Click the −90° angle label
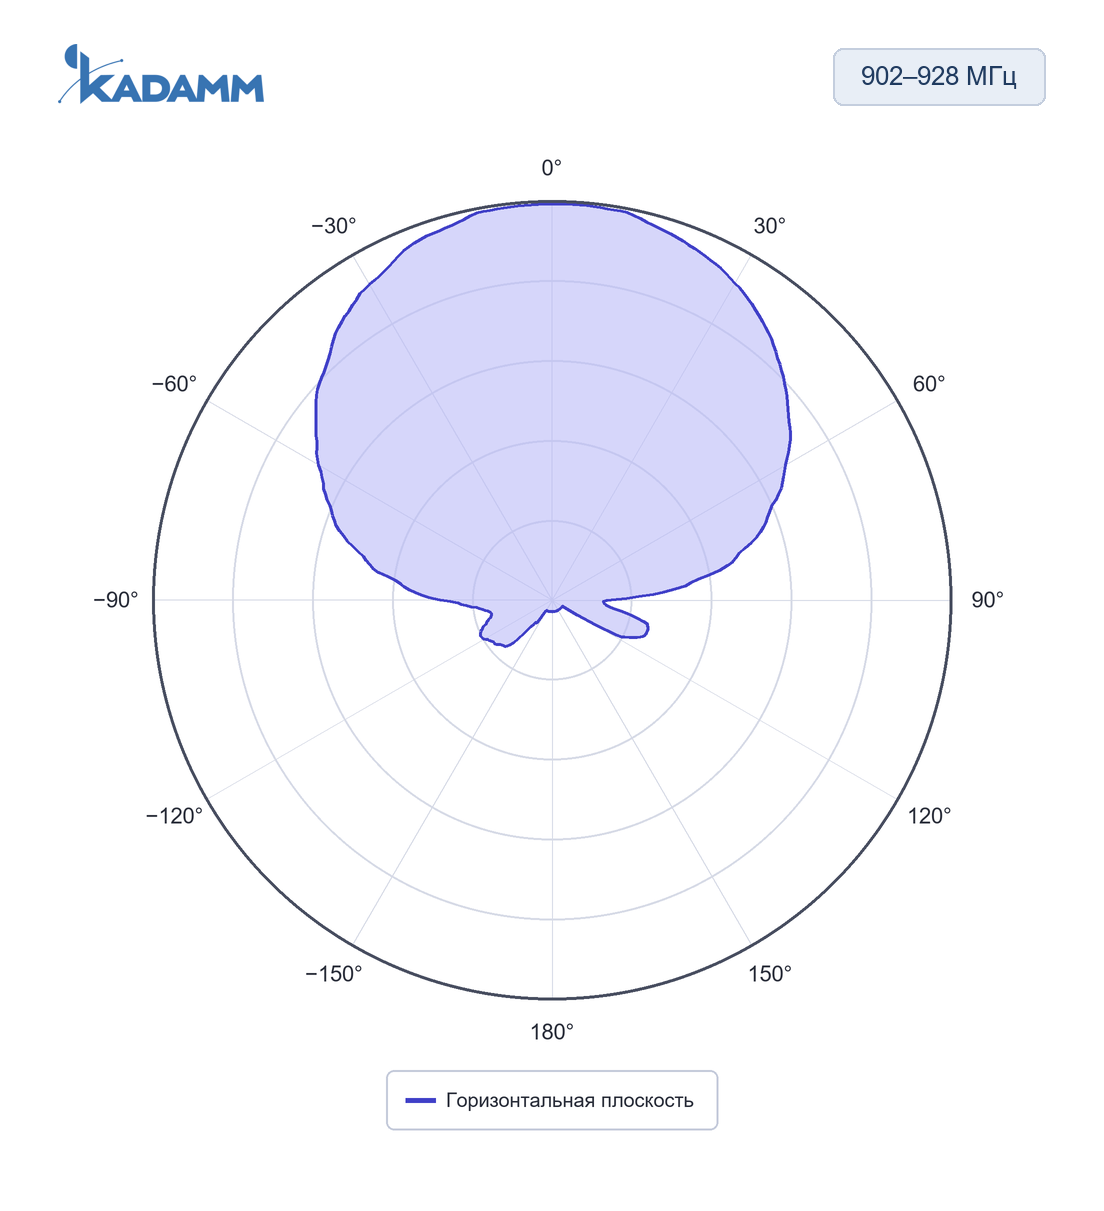Image resolution: width=1104 pixels, height=1211 pixels. pyautogui.click(x=116, y=600)
